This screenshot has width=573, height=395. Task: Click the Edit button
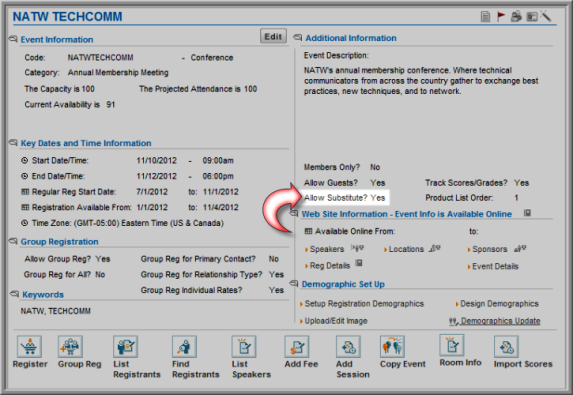273,36
